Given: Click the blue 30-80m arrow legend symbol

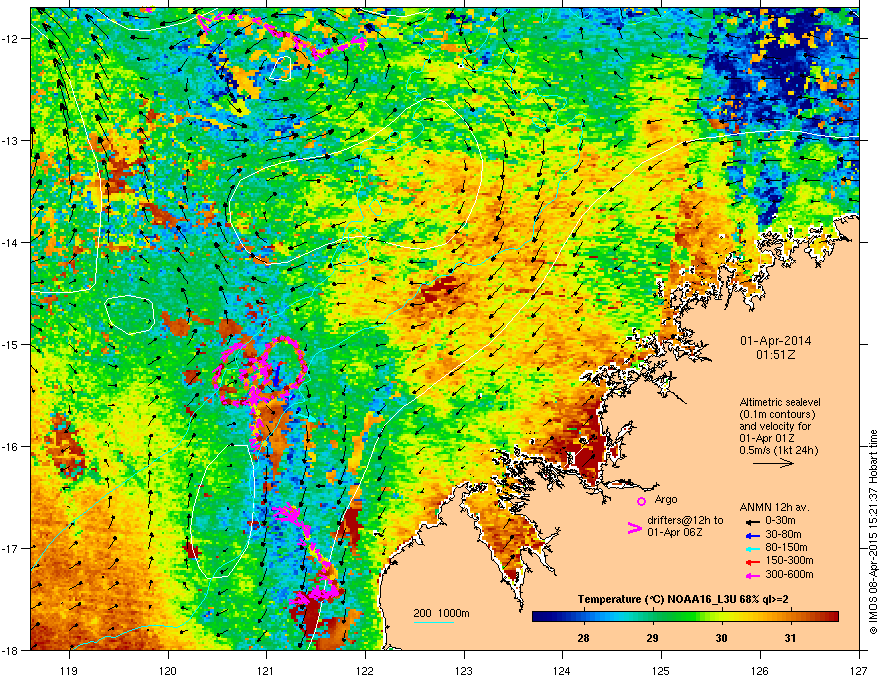Looking at the screenshot, I should tap(752, 535).
